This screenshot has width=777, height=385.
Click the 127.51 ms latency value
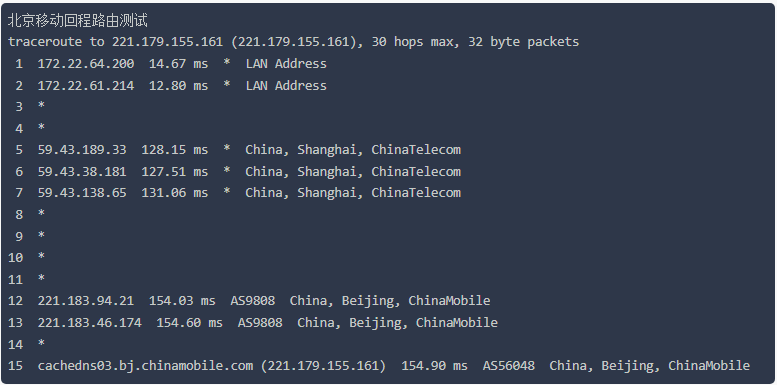[x=175, y=171]
